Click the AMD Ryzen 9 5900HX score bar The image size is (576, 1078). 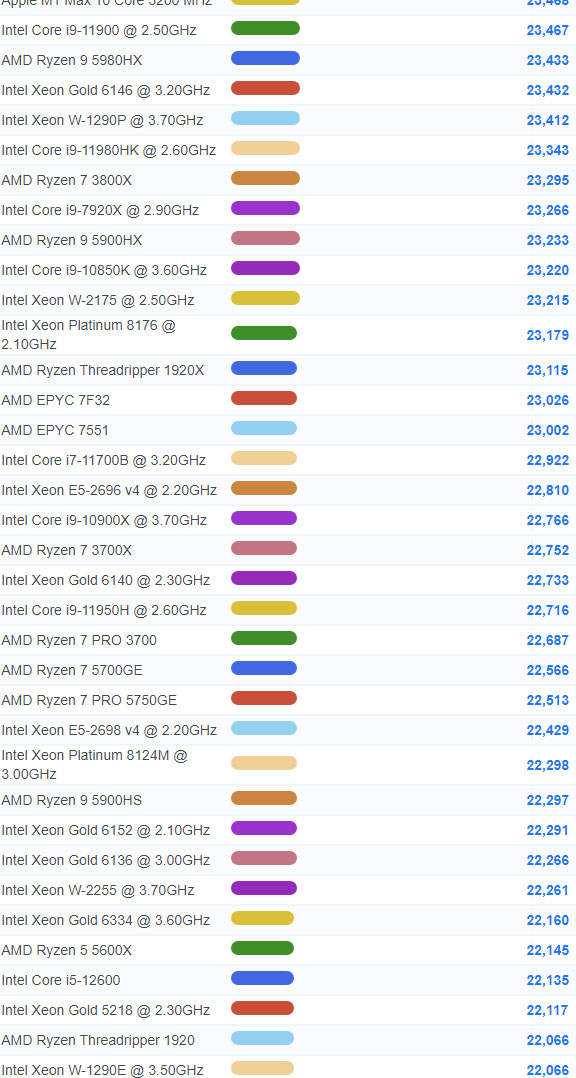pyautogui.click(x=265, y=238)
